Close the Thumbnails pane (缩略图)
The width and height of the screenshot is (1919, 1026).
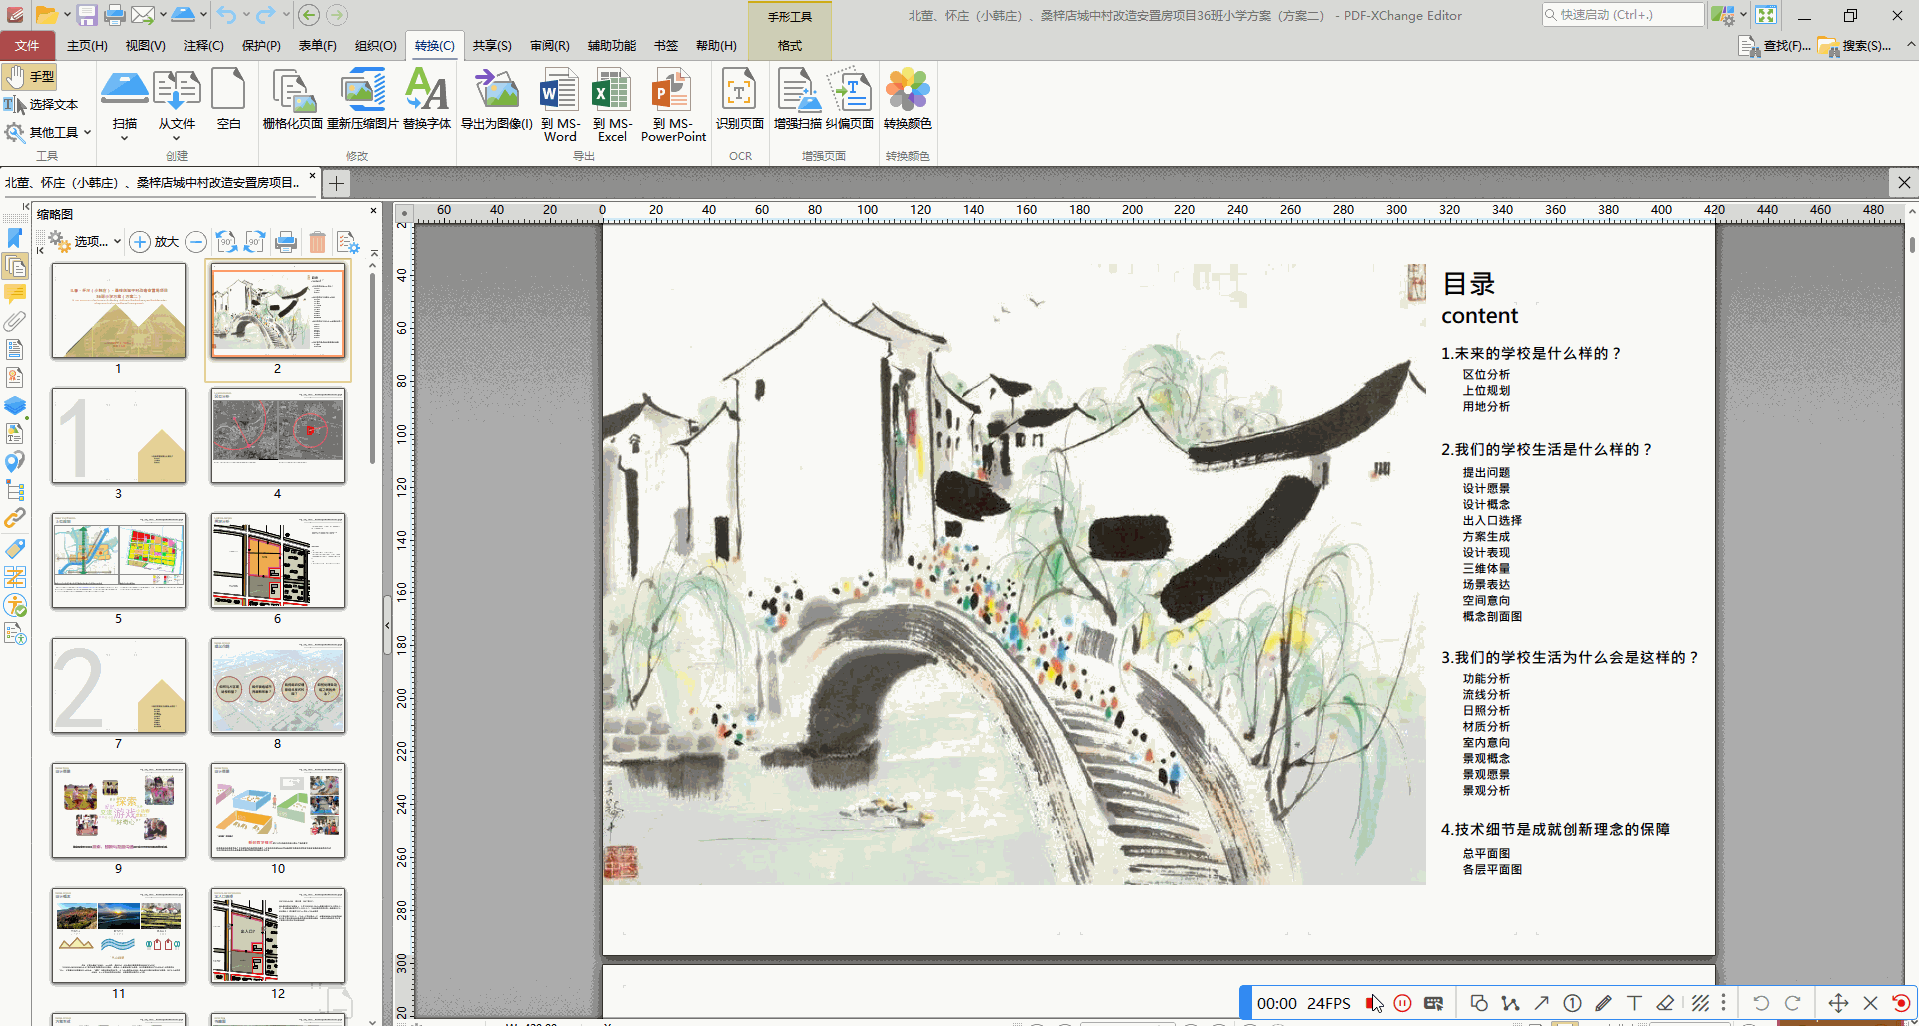click(373, 211)
